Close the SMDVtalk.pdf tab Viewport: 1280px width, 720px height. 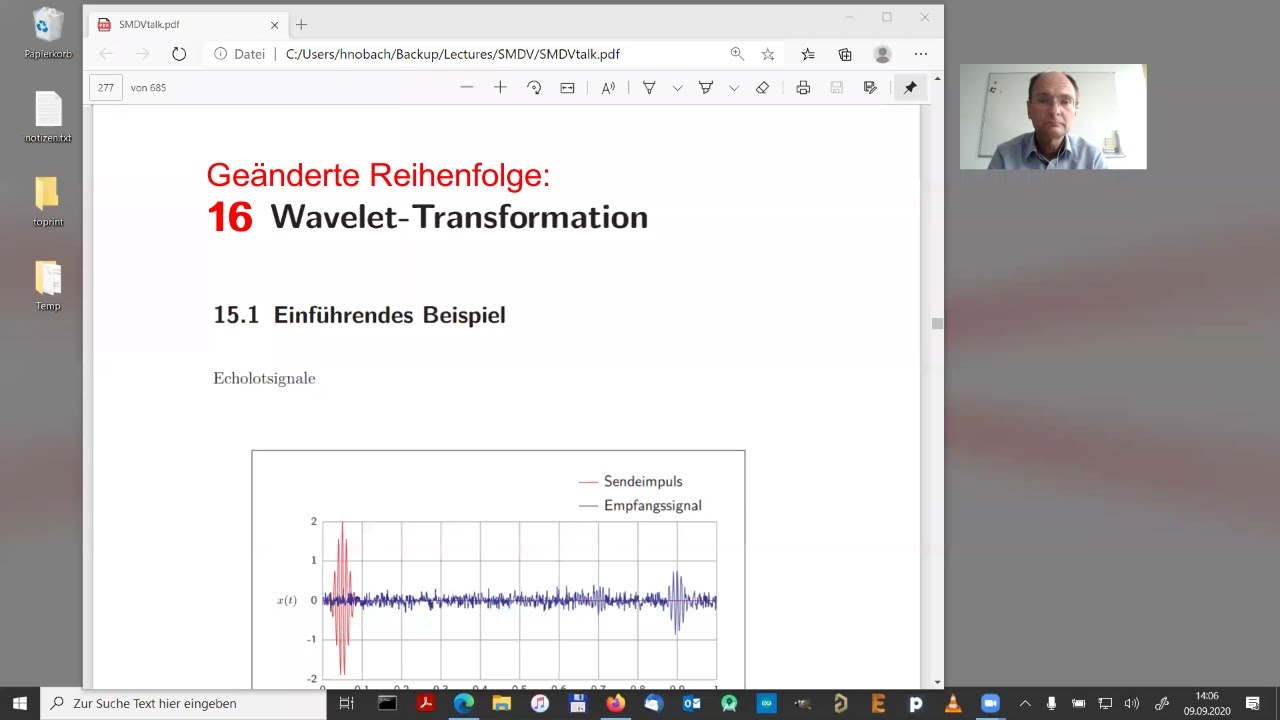pos(275,25)
